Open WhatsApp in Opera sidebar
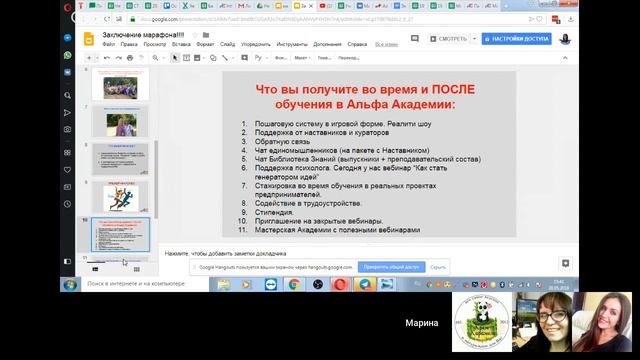 click(68, 55)
